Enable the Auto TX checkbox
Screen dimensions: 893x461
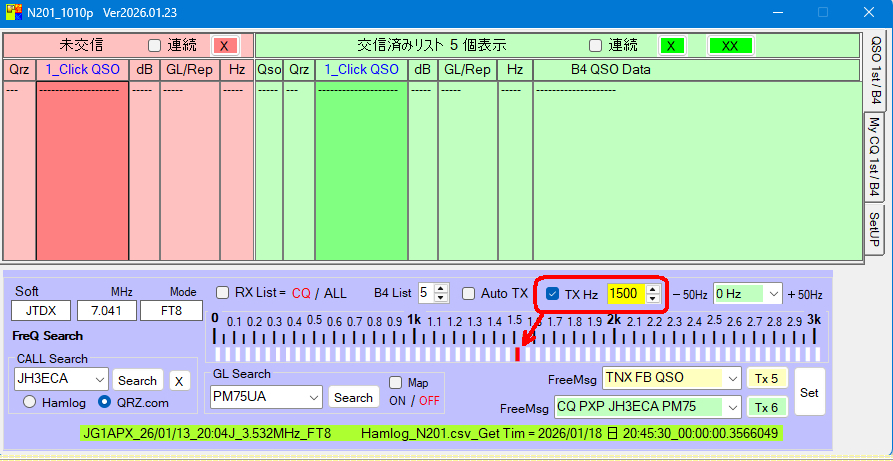(x=469, y=294)
